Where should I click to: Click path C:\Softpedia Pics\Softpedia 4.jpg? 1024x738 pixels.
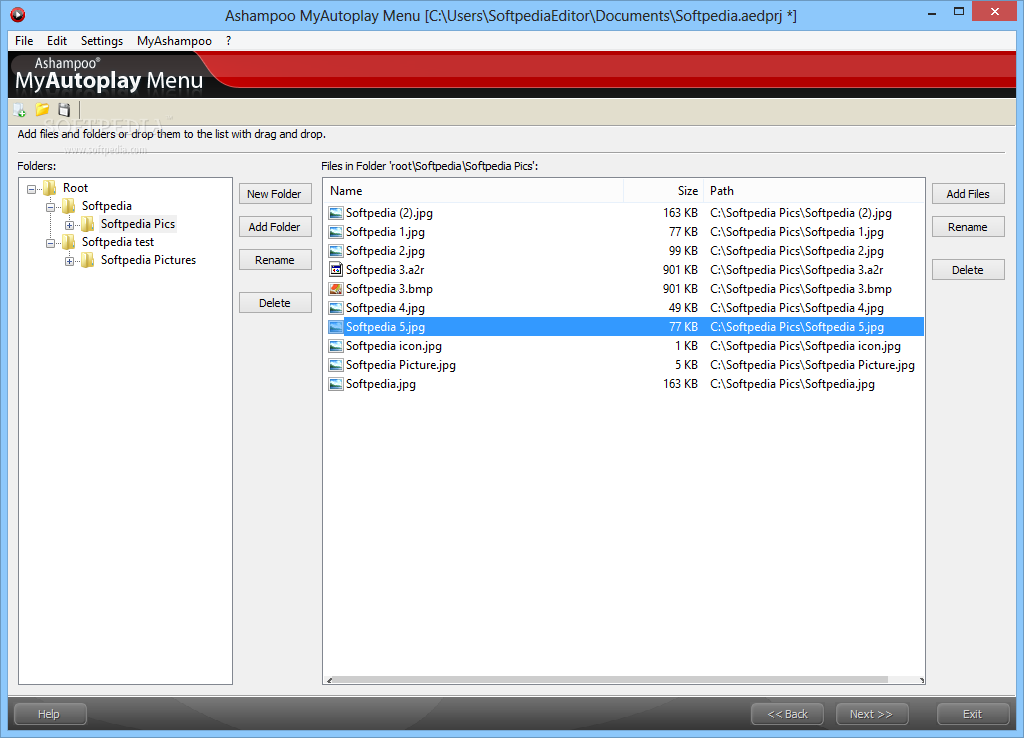(x=797, y=308)
